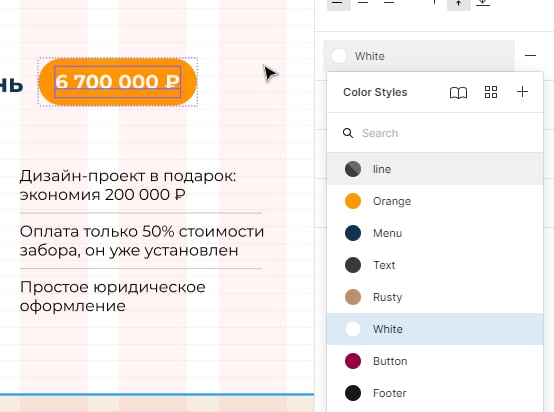The image size is (554, 412).
Task: Select the Rusty color style
Action: click(x=435, y=297)
